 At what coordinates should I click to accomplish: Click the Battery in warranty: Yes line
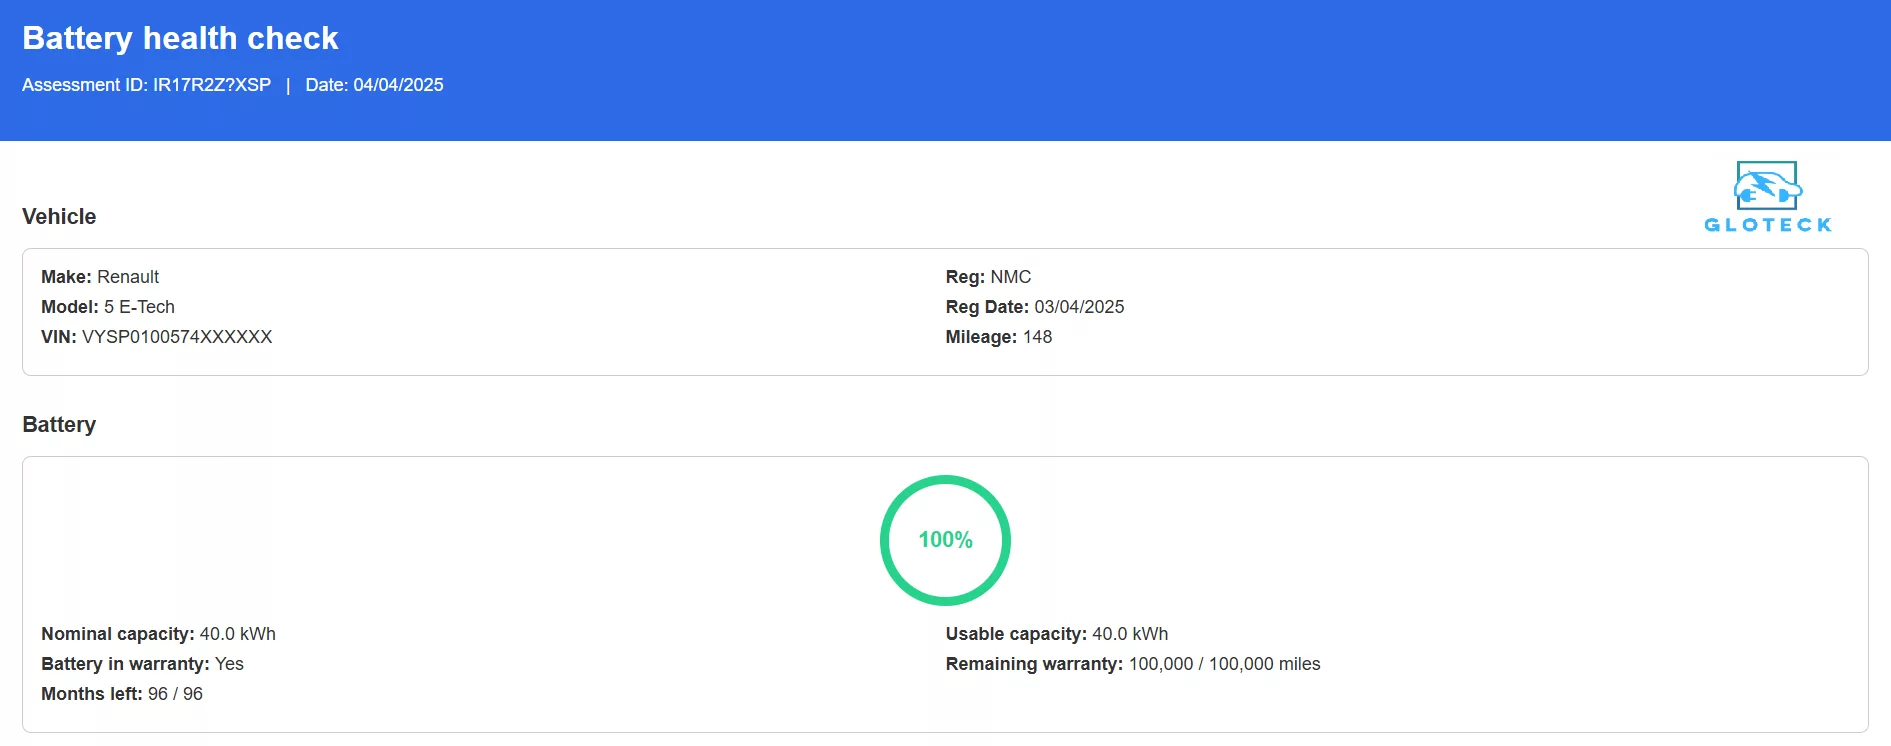pyautogui.click(x=142, y=664)
